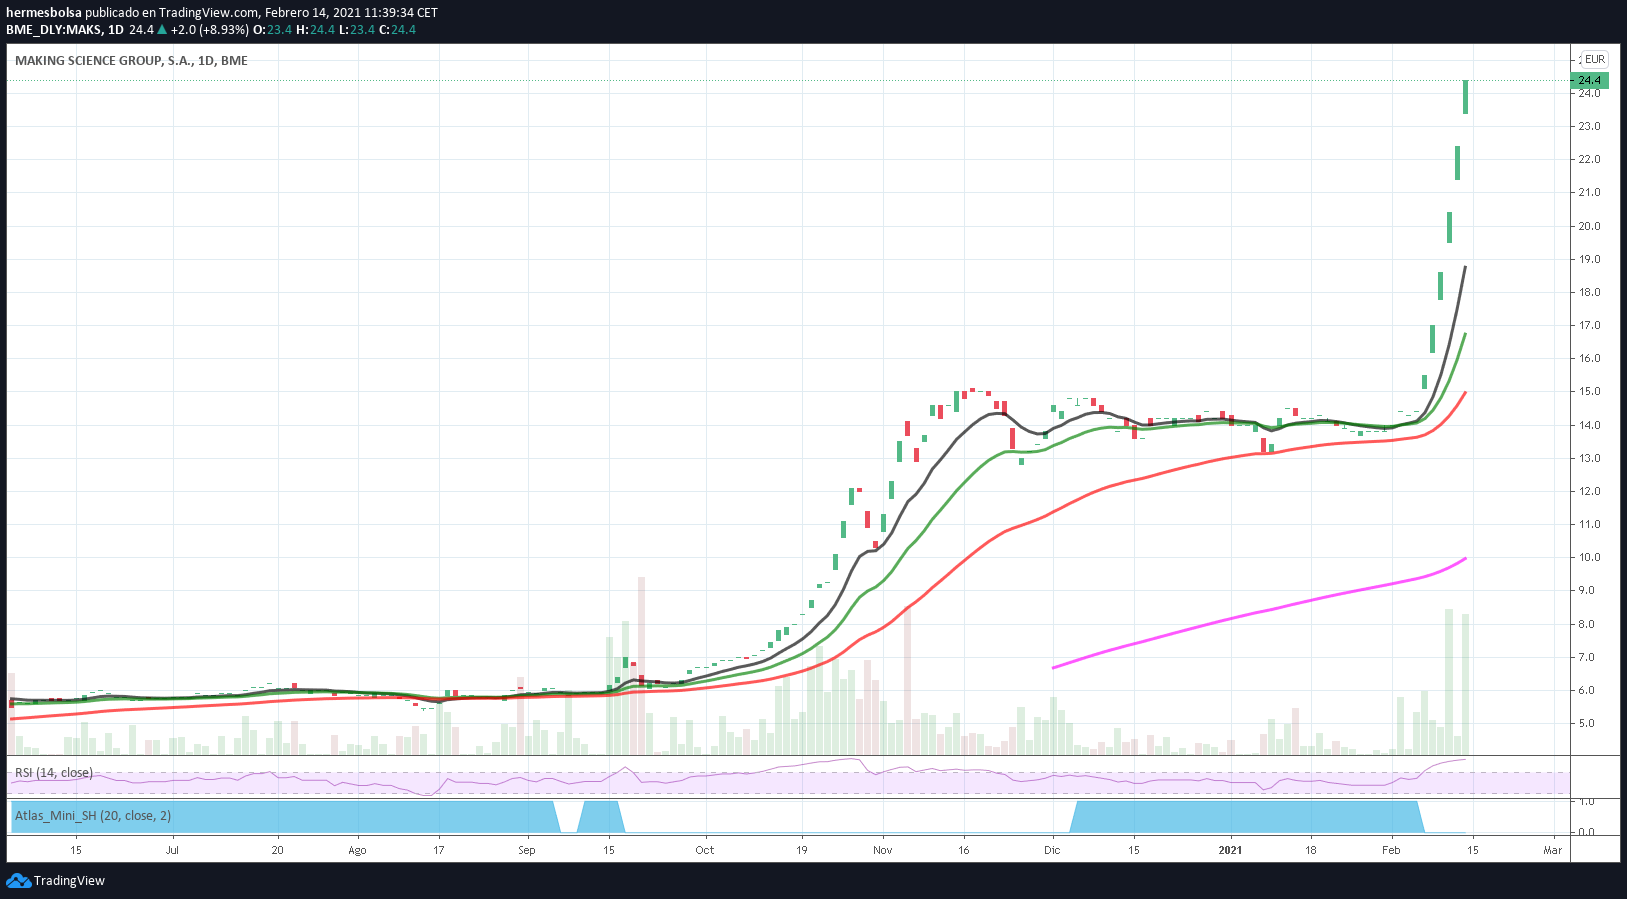Click the +2.0 (+8.93%) change value
Viewport: 1627px width, 899px height.
[x=209, y=30]
